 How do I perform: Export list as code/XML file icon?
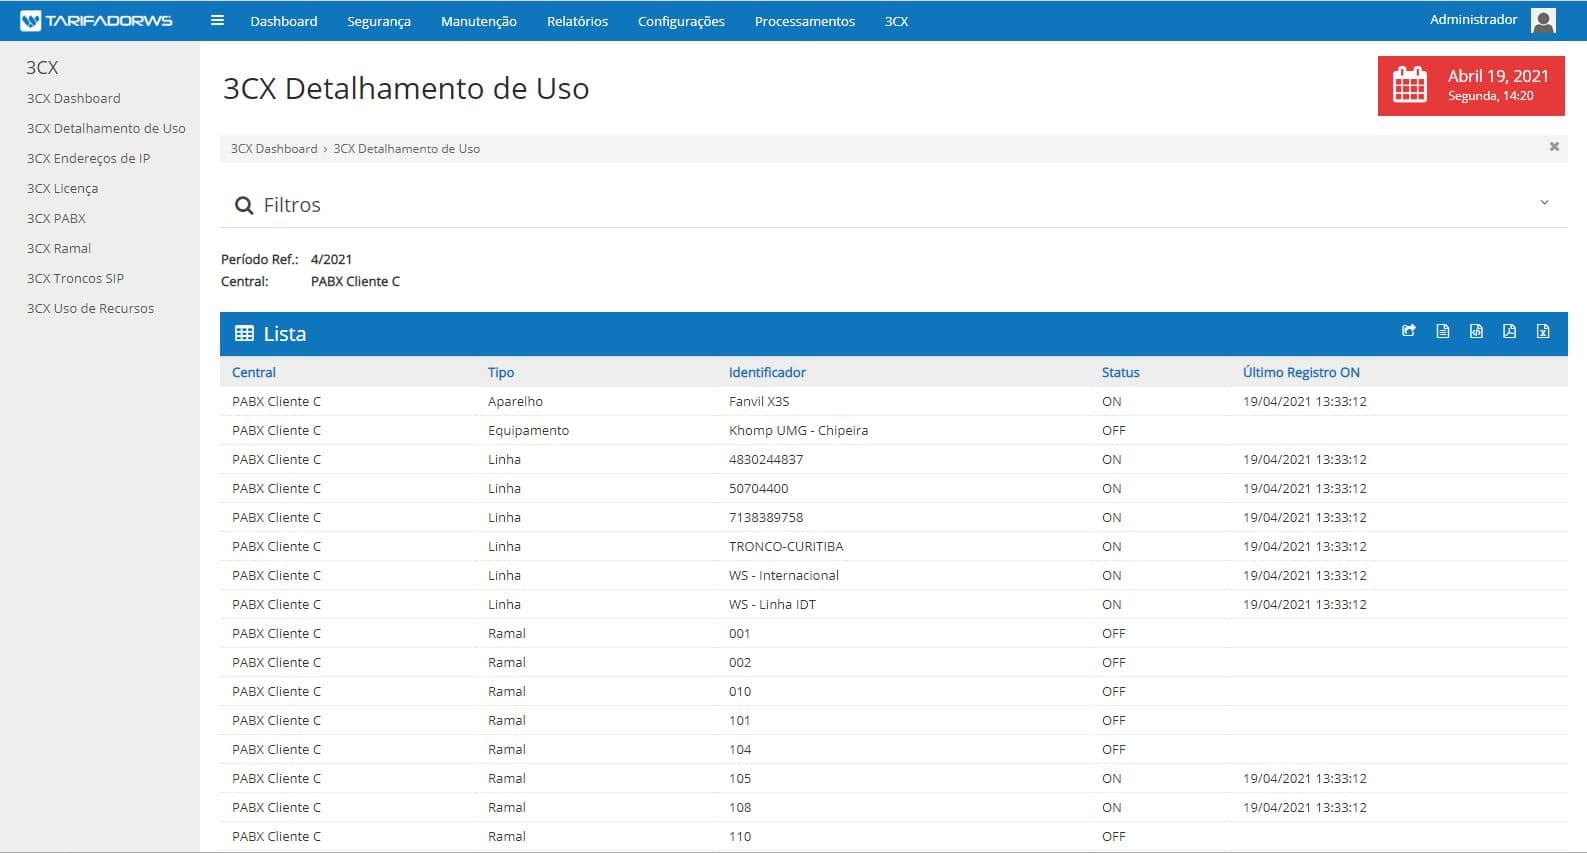click(x=1476, y=331)
